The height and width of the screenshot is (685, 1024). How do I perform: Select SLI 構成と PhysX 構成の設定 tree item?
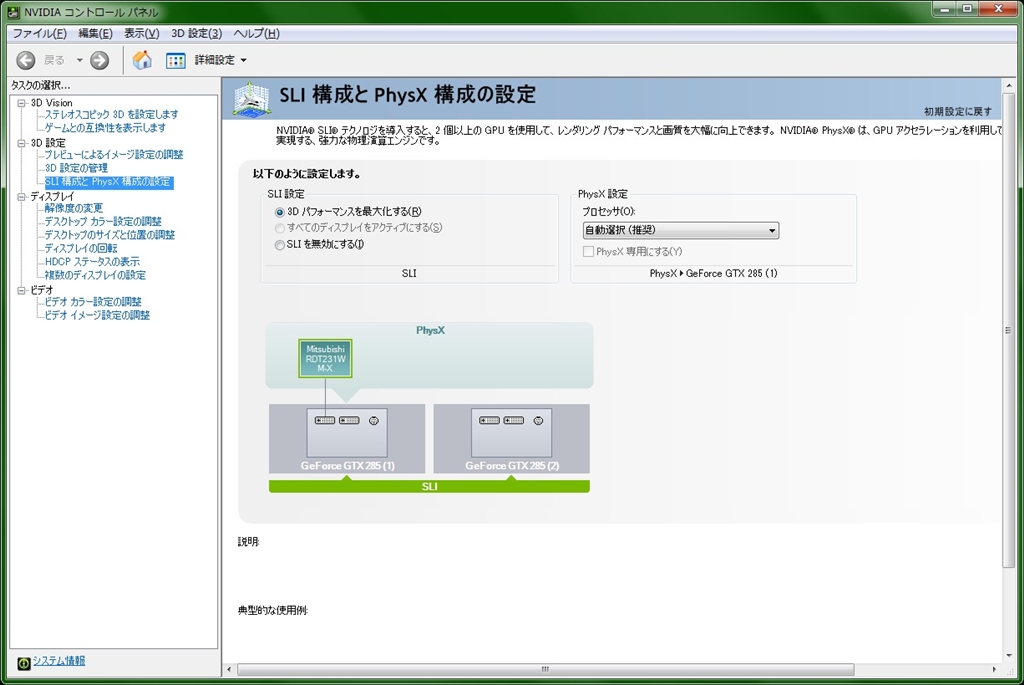[x=108, y=182]
